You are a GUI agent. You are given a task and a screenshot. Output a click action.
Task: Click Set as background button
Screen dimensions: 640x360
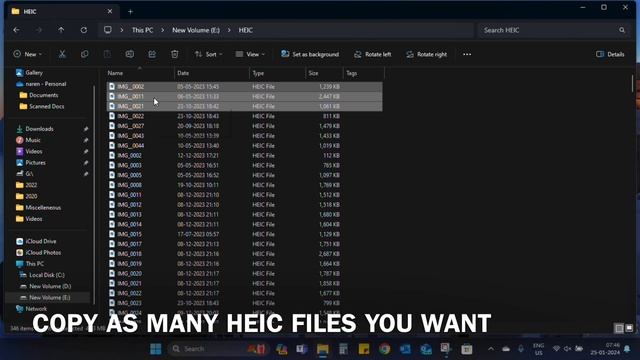point(310,54)
